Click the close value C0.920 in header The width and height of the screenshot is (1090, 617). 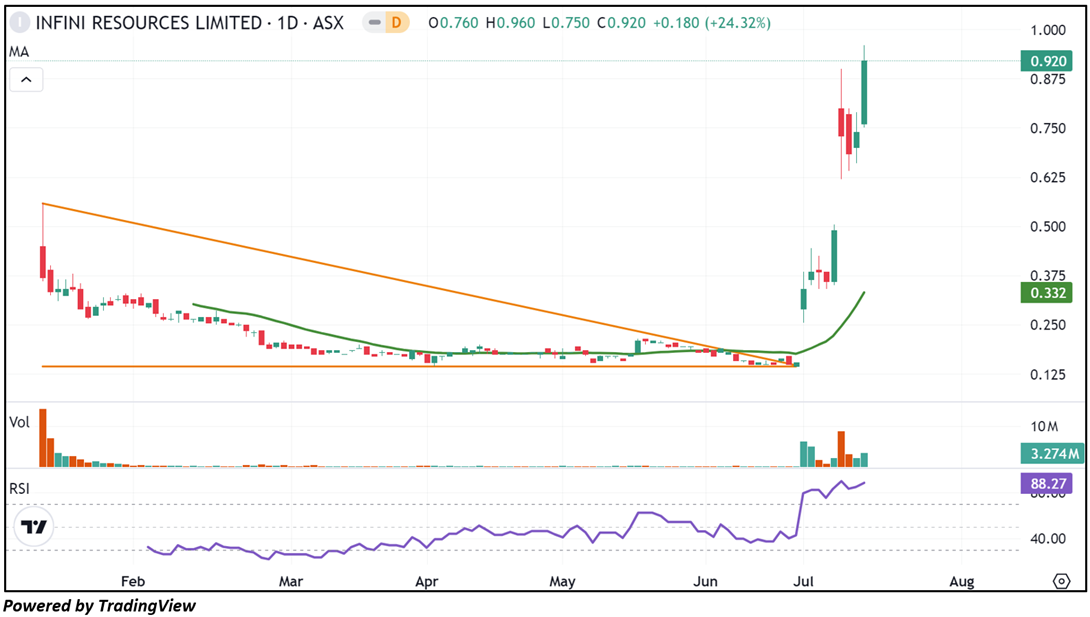click(x=621, y=23)
